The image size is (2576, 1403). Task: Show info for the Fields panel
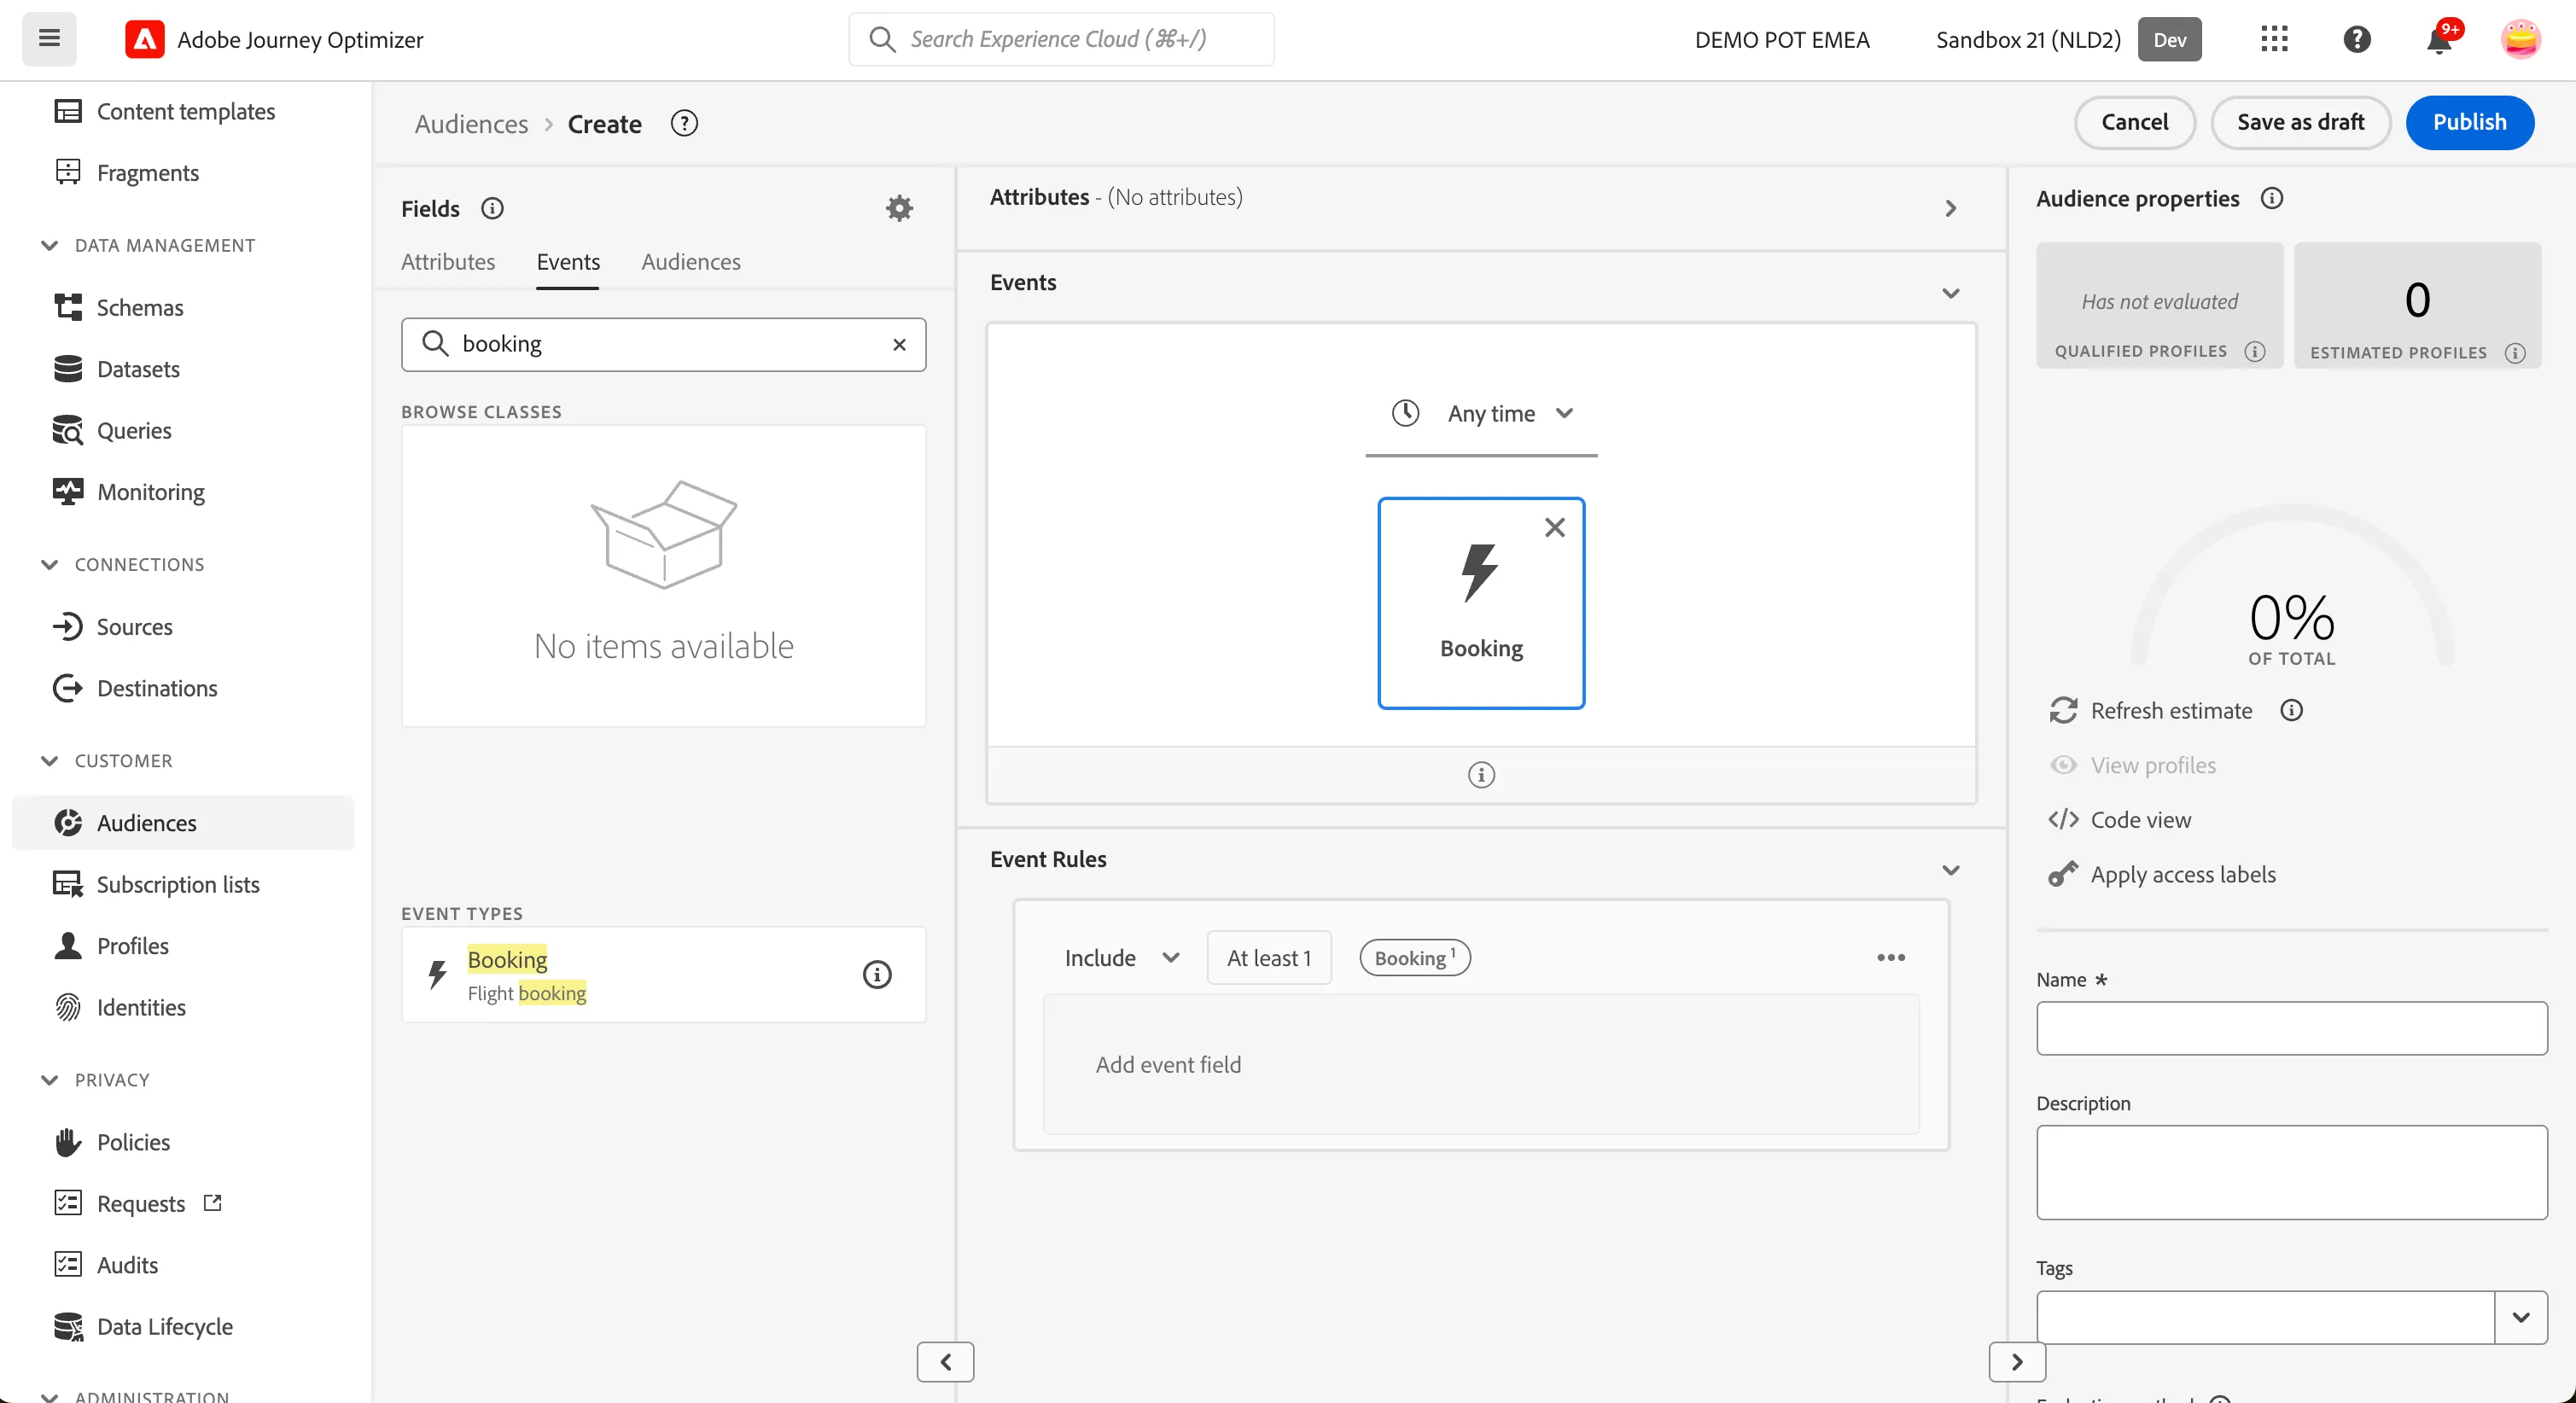492,208
